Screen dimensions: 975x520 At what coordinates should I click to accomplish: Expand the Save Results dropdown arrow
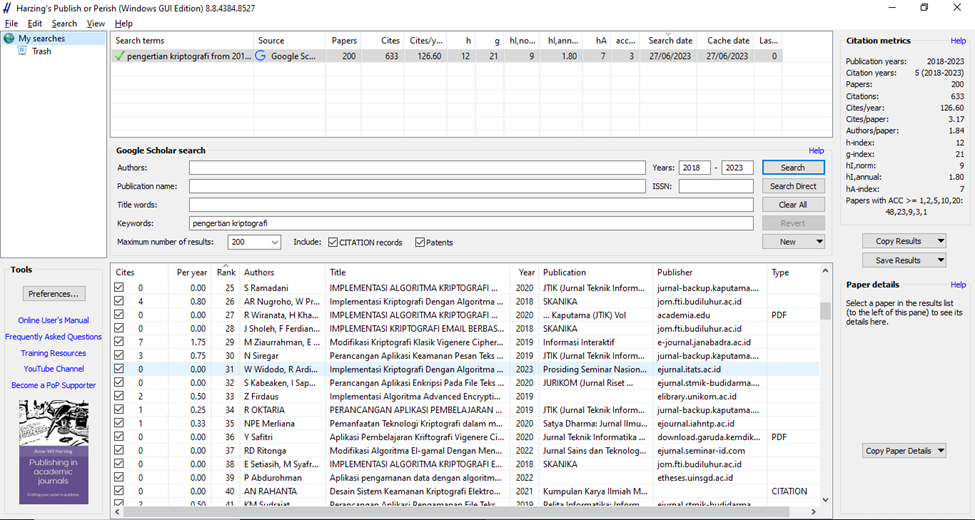941,260
